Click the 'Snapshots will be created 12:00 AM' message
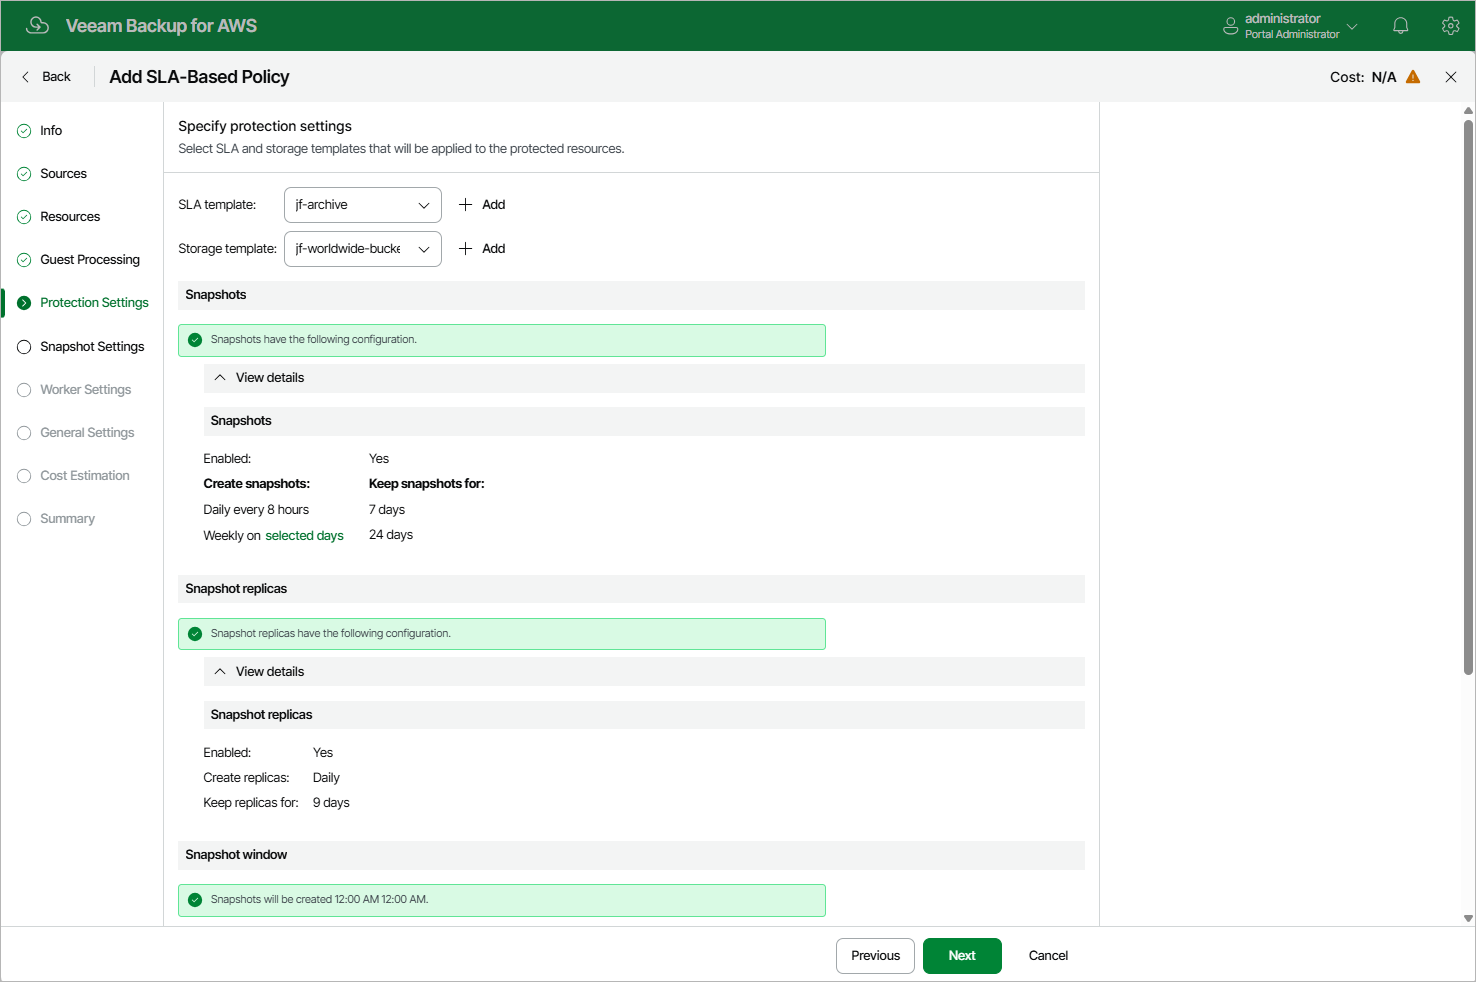 pyautogui.click(x=319, y=900)
